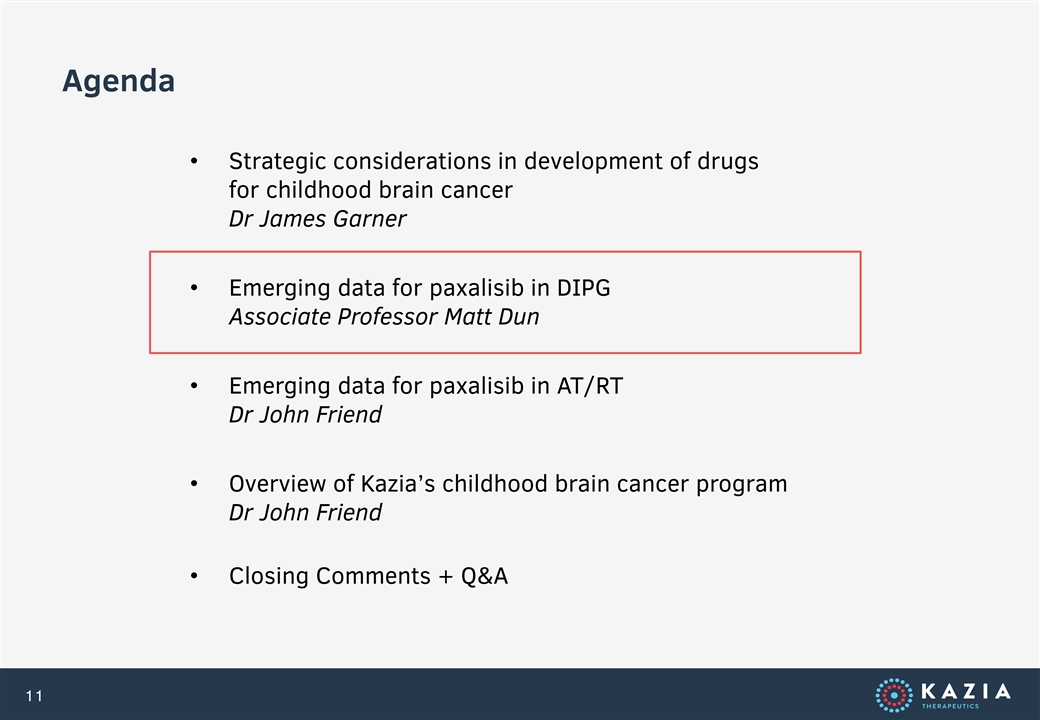
Task: Click Dr John Friend under the Overview item
Action: (x=305, y=512)
